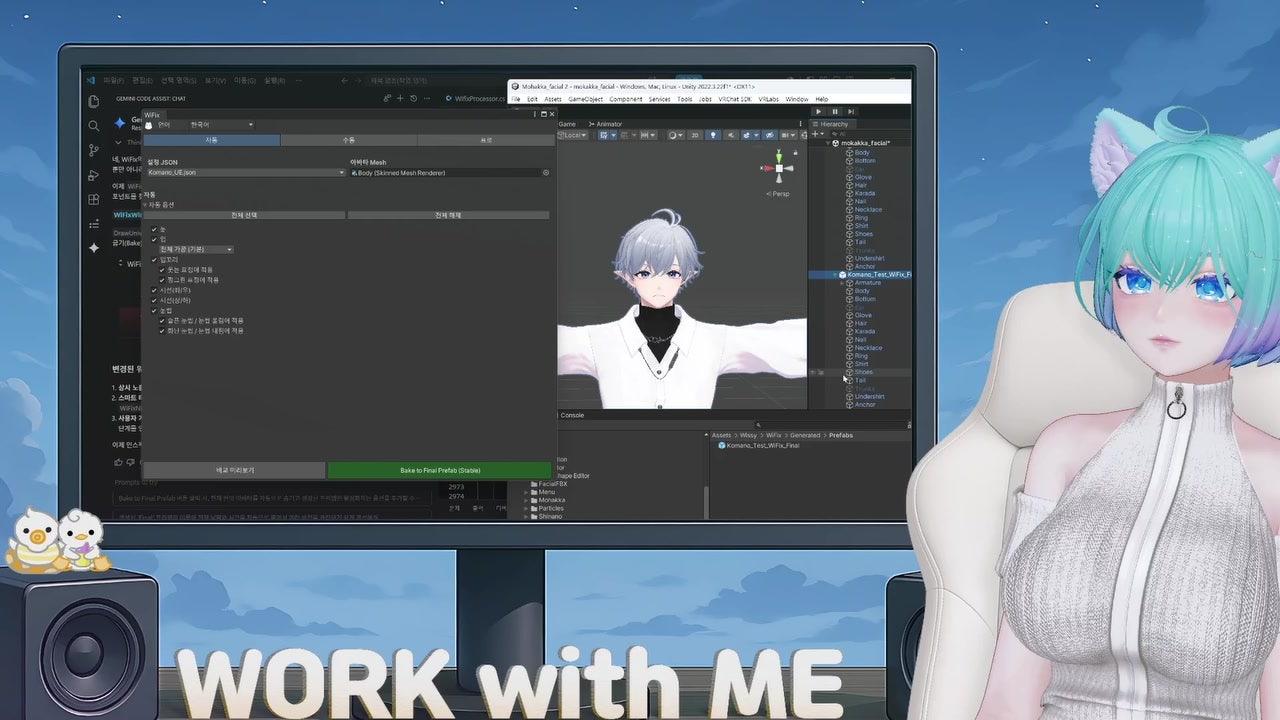Open the Explorer icon in VS Code
Viewport: 1280px width, 720px height.
pos(94,101)
